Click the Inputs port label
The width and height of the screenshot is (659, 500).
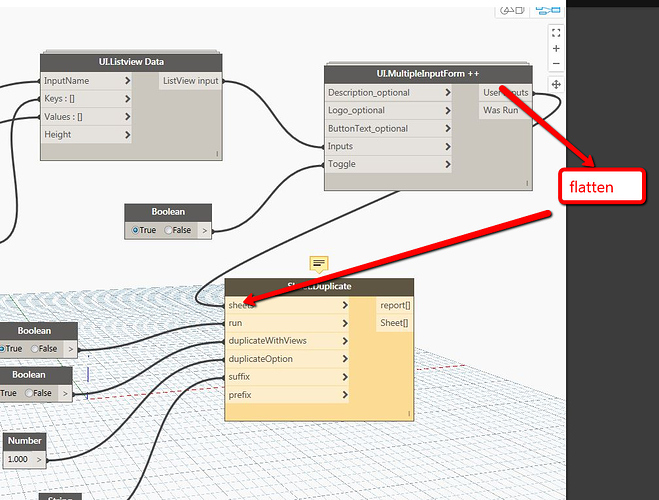click(x=340, y=146)
